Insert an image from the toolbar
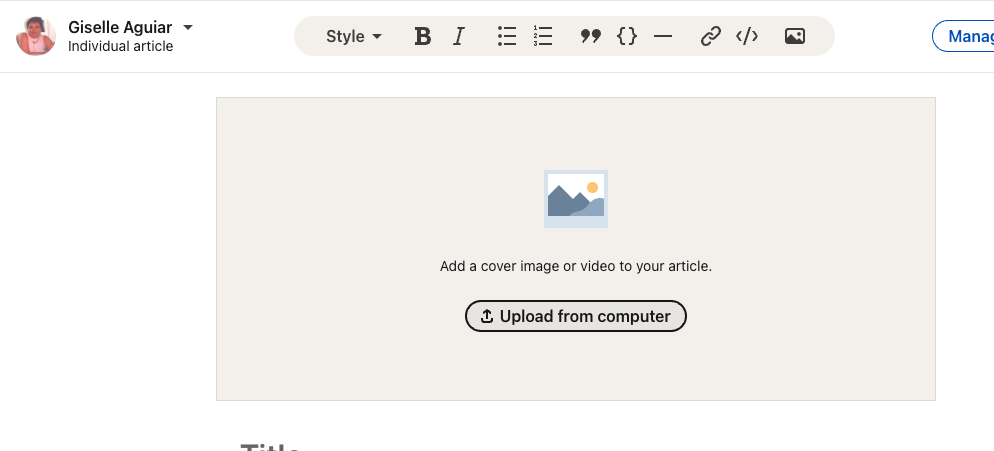This screenshot has width=994, height=451. [795, 37]
